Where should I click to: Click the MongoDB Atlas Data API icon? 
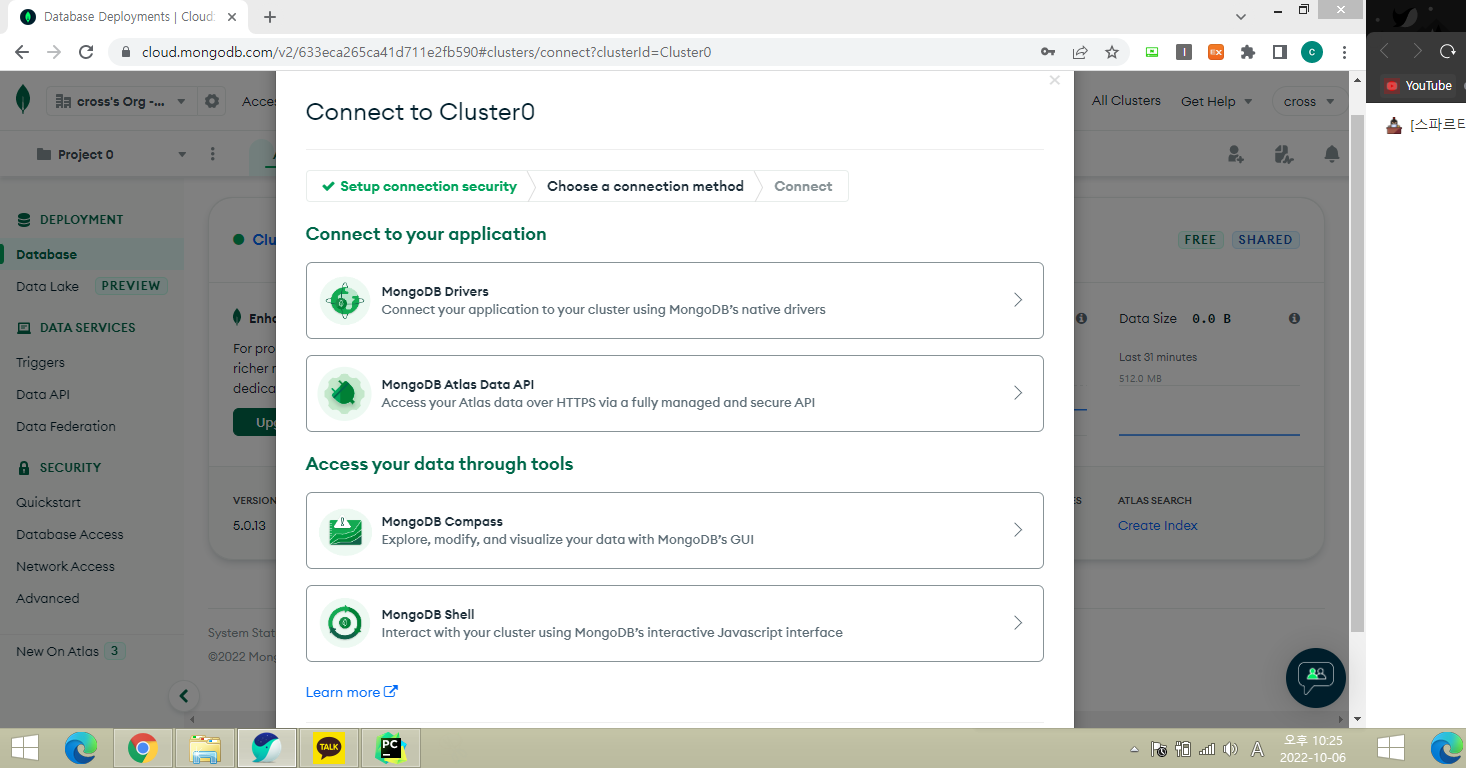click(x=344, y=393)
